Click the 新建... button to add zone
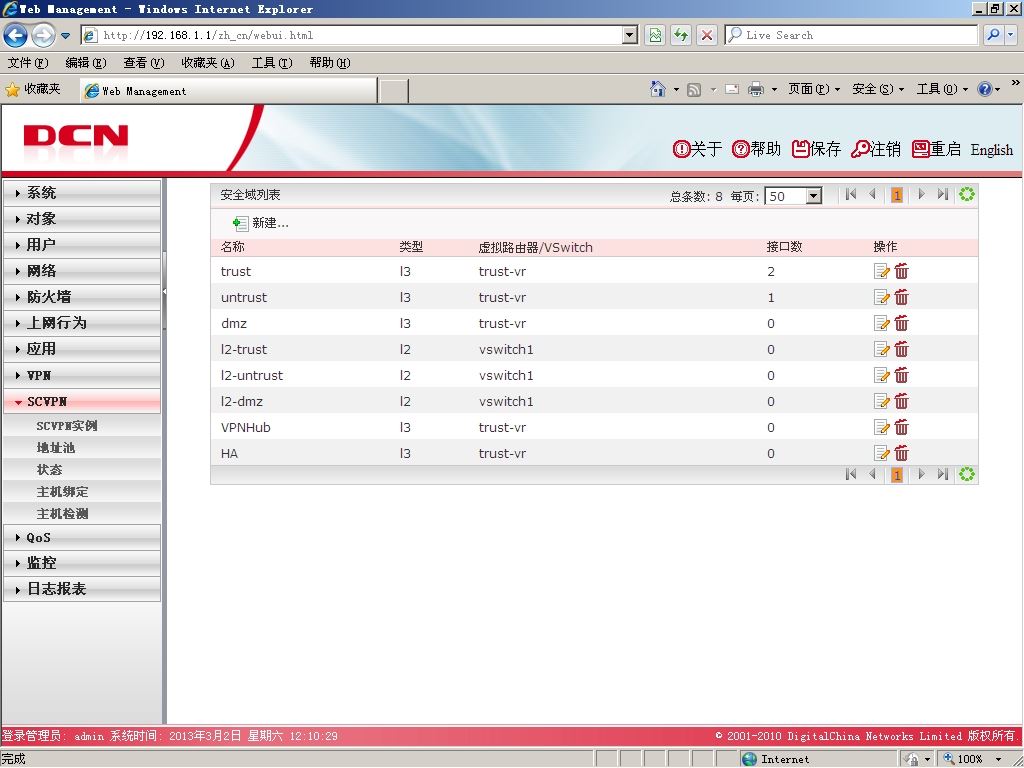 pos(261,223)
